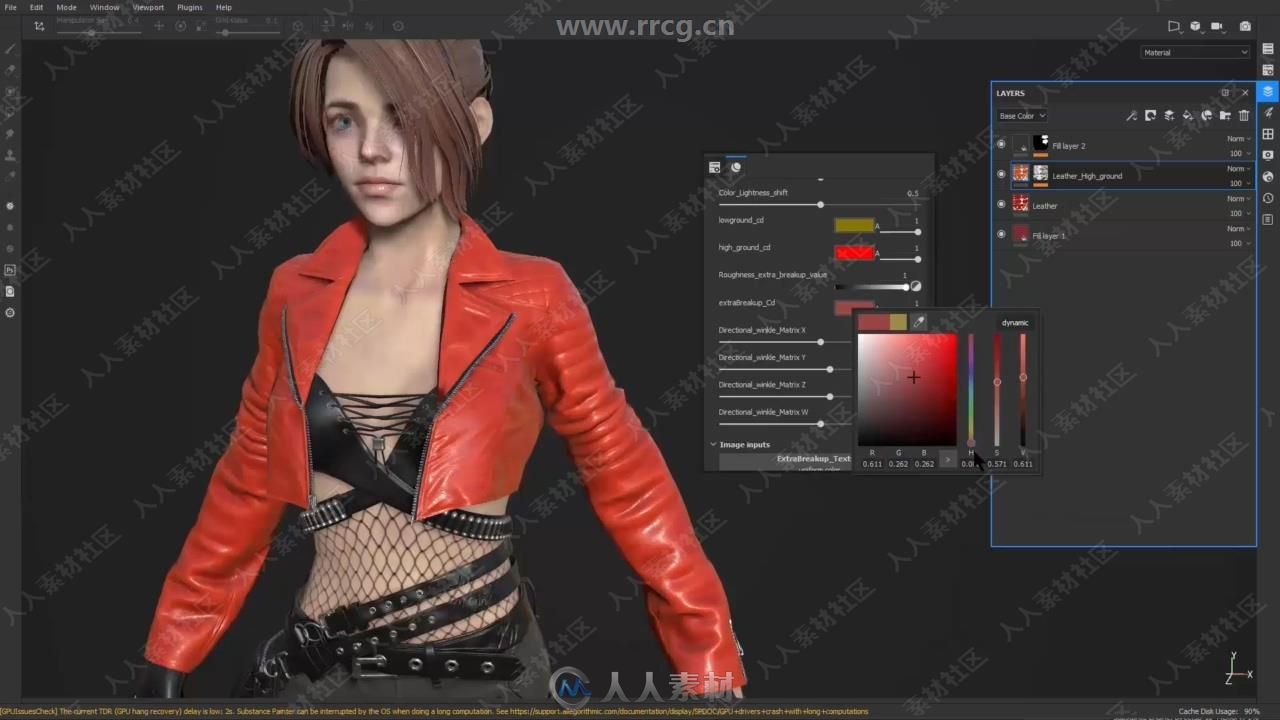Select the Eraser tool in left toolbar
Viewport: 1280px width, 720px height.
tap(10, 70)
